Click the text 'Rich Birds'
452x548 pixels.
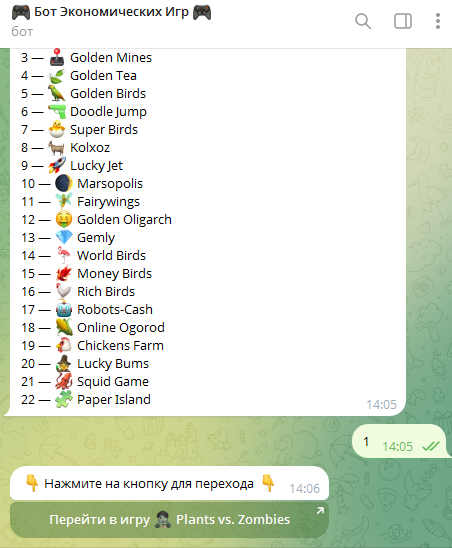point(106,292)
